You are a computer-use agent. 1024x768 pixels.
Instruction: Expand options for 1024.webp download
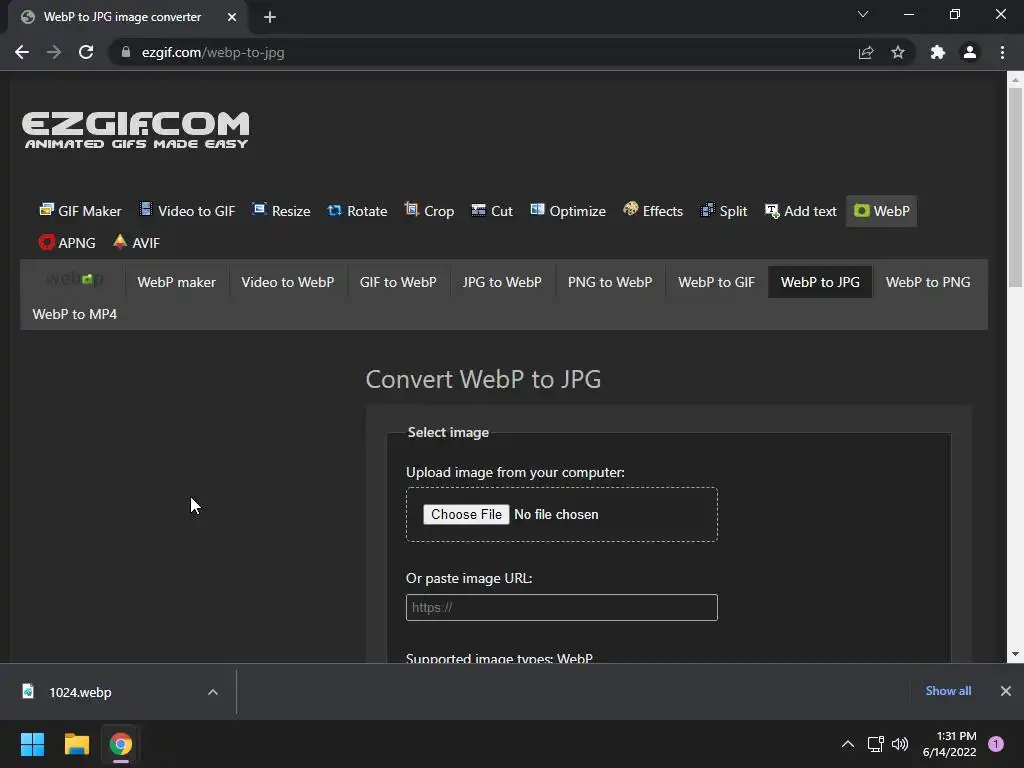click(213, 692)
